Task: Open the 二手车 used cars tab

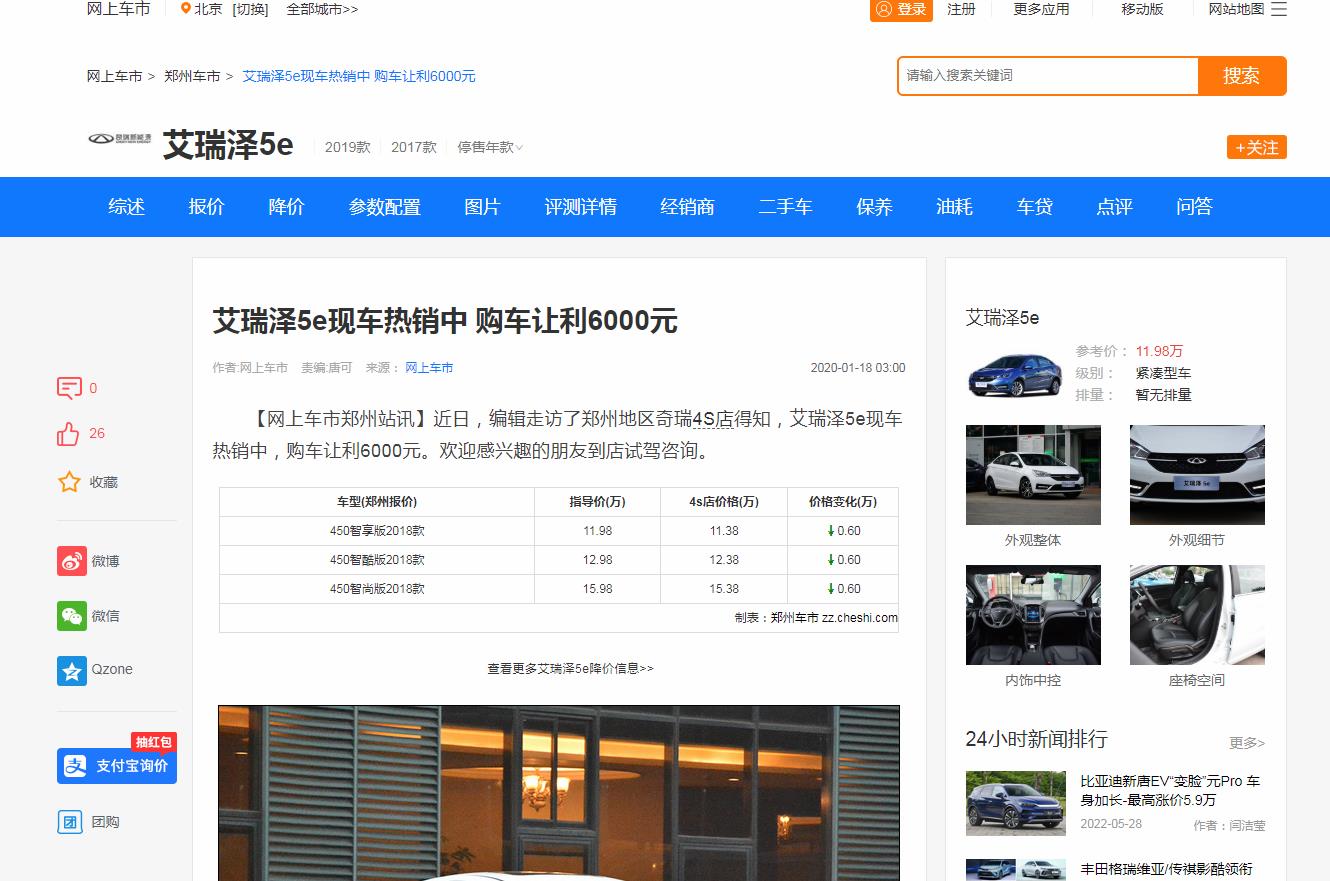Action: 786,207
